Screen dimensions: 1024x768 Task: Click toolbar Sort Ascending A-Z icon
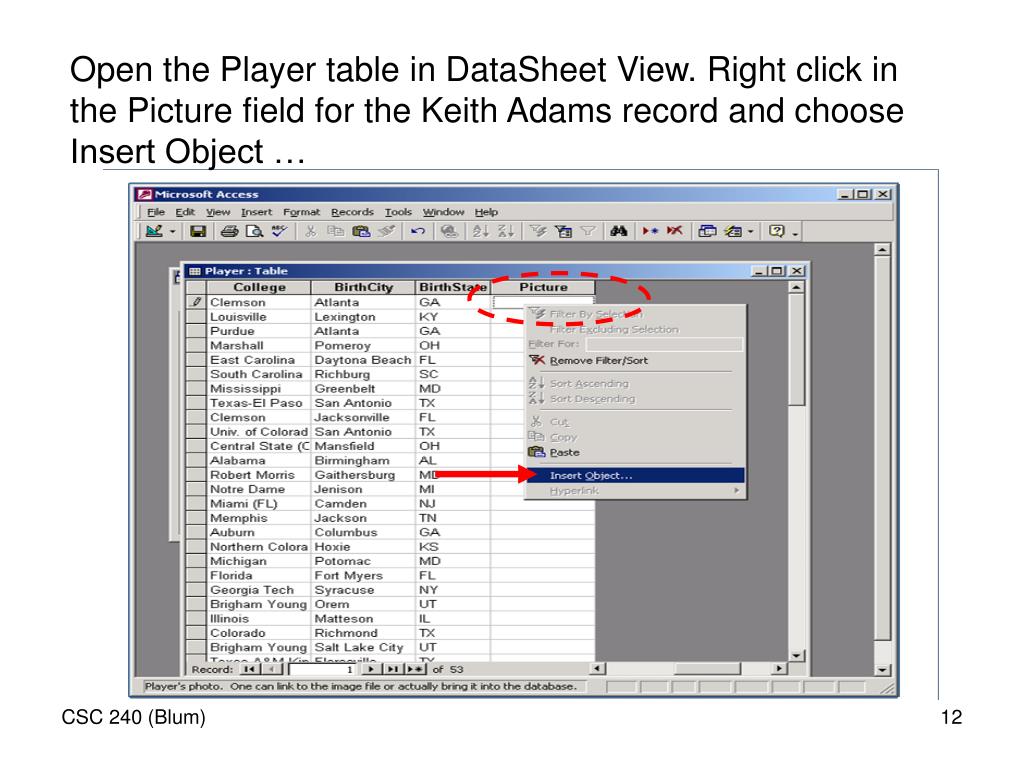point(480,231)
